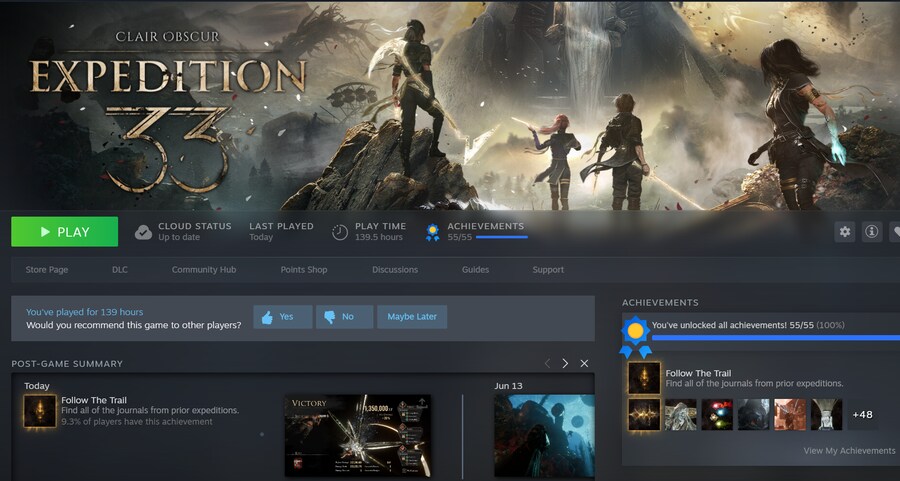Click the statue achievement icon
The width and height of the screenshot is (900, 481).
(681, 414)
